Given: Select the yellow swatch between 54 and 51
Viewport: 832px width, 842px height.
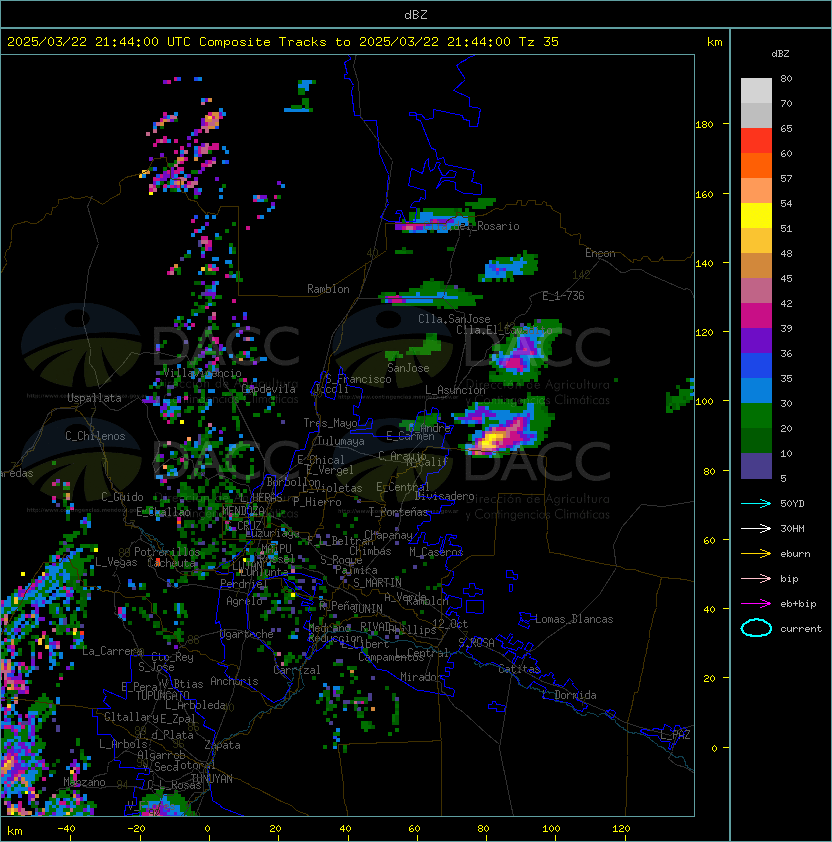Looking at the screenshot, I should click(x=756, y=215).
